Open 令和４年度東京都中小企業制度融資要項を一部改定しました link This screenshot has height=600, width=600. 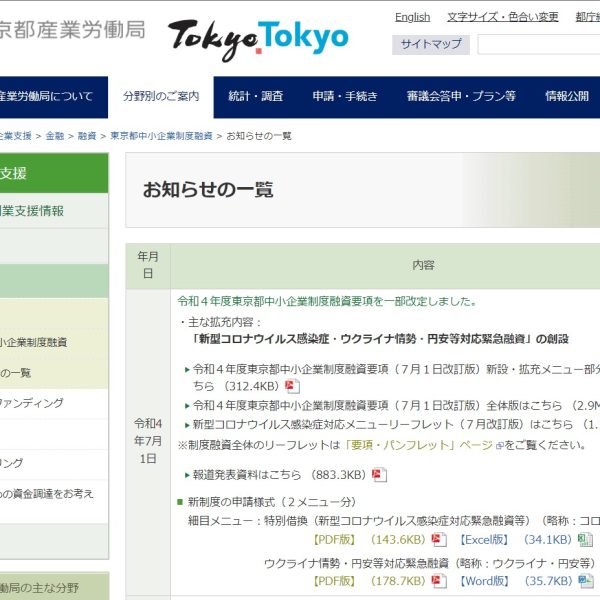(x=327, y=302)
